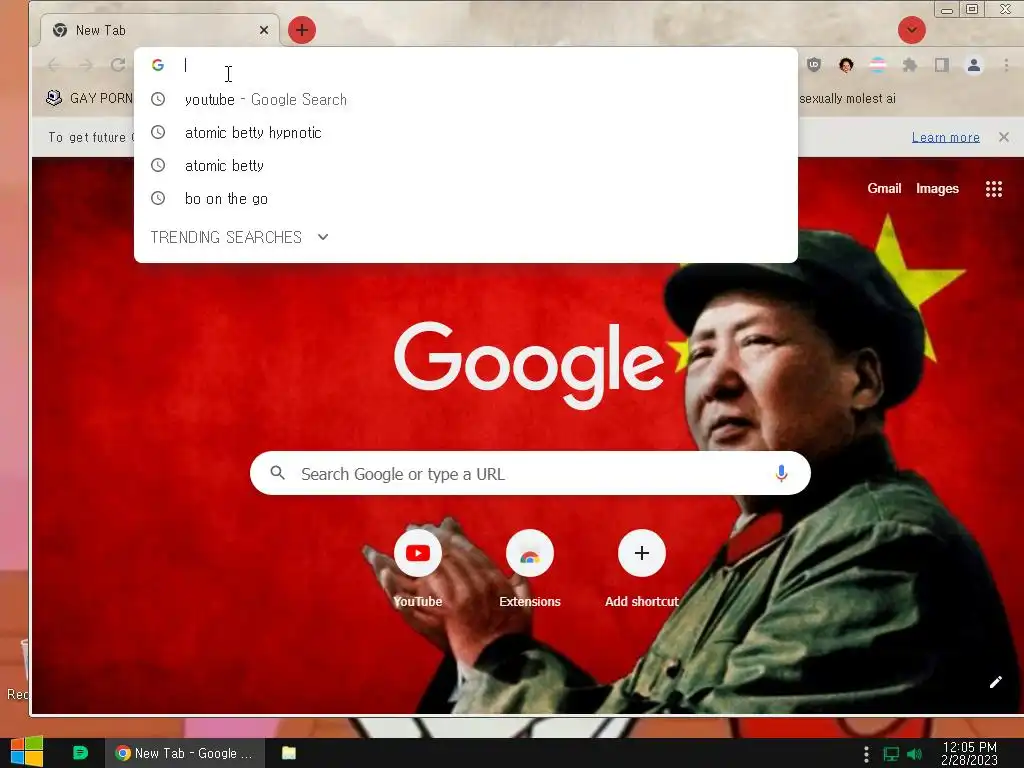Show hidden system tray icons
The height and width of the screenshot is (768, 1024).
(x=866, y=754)
